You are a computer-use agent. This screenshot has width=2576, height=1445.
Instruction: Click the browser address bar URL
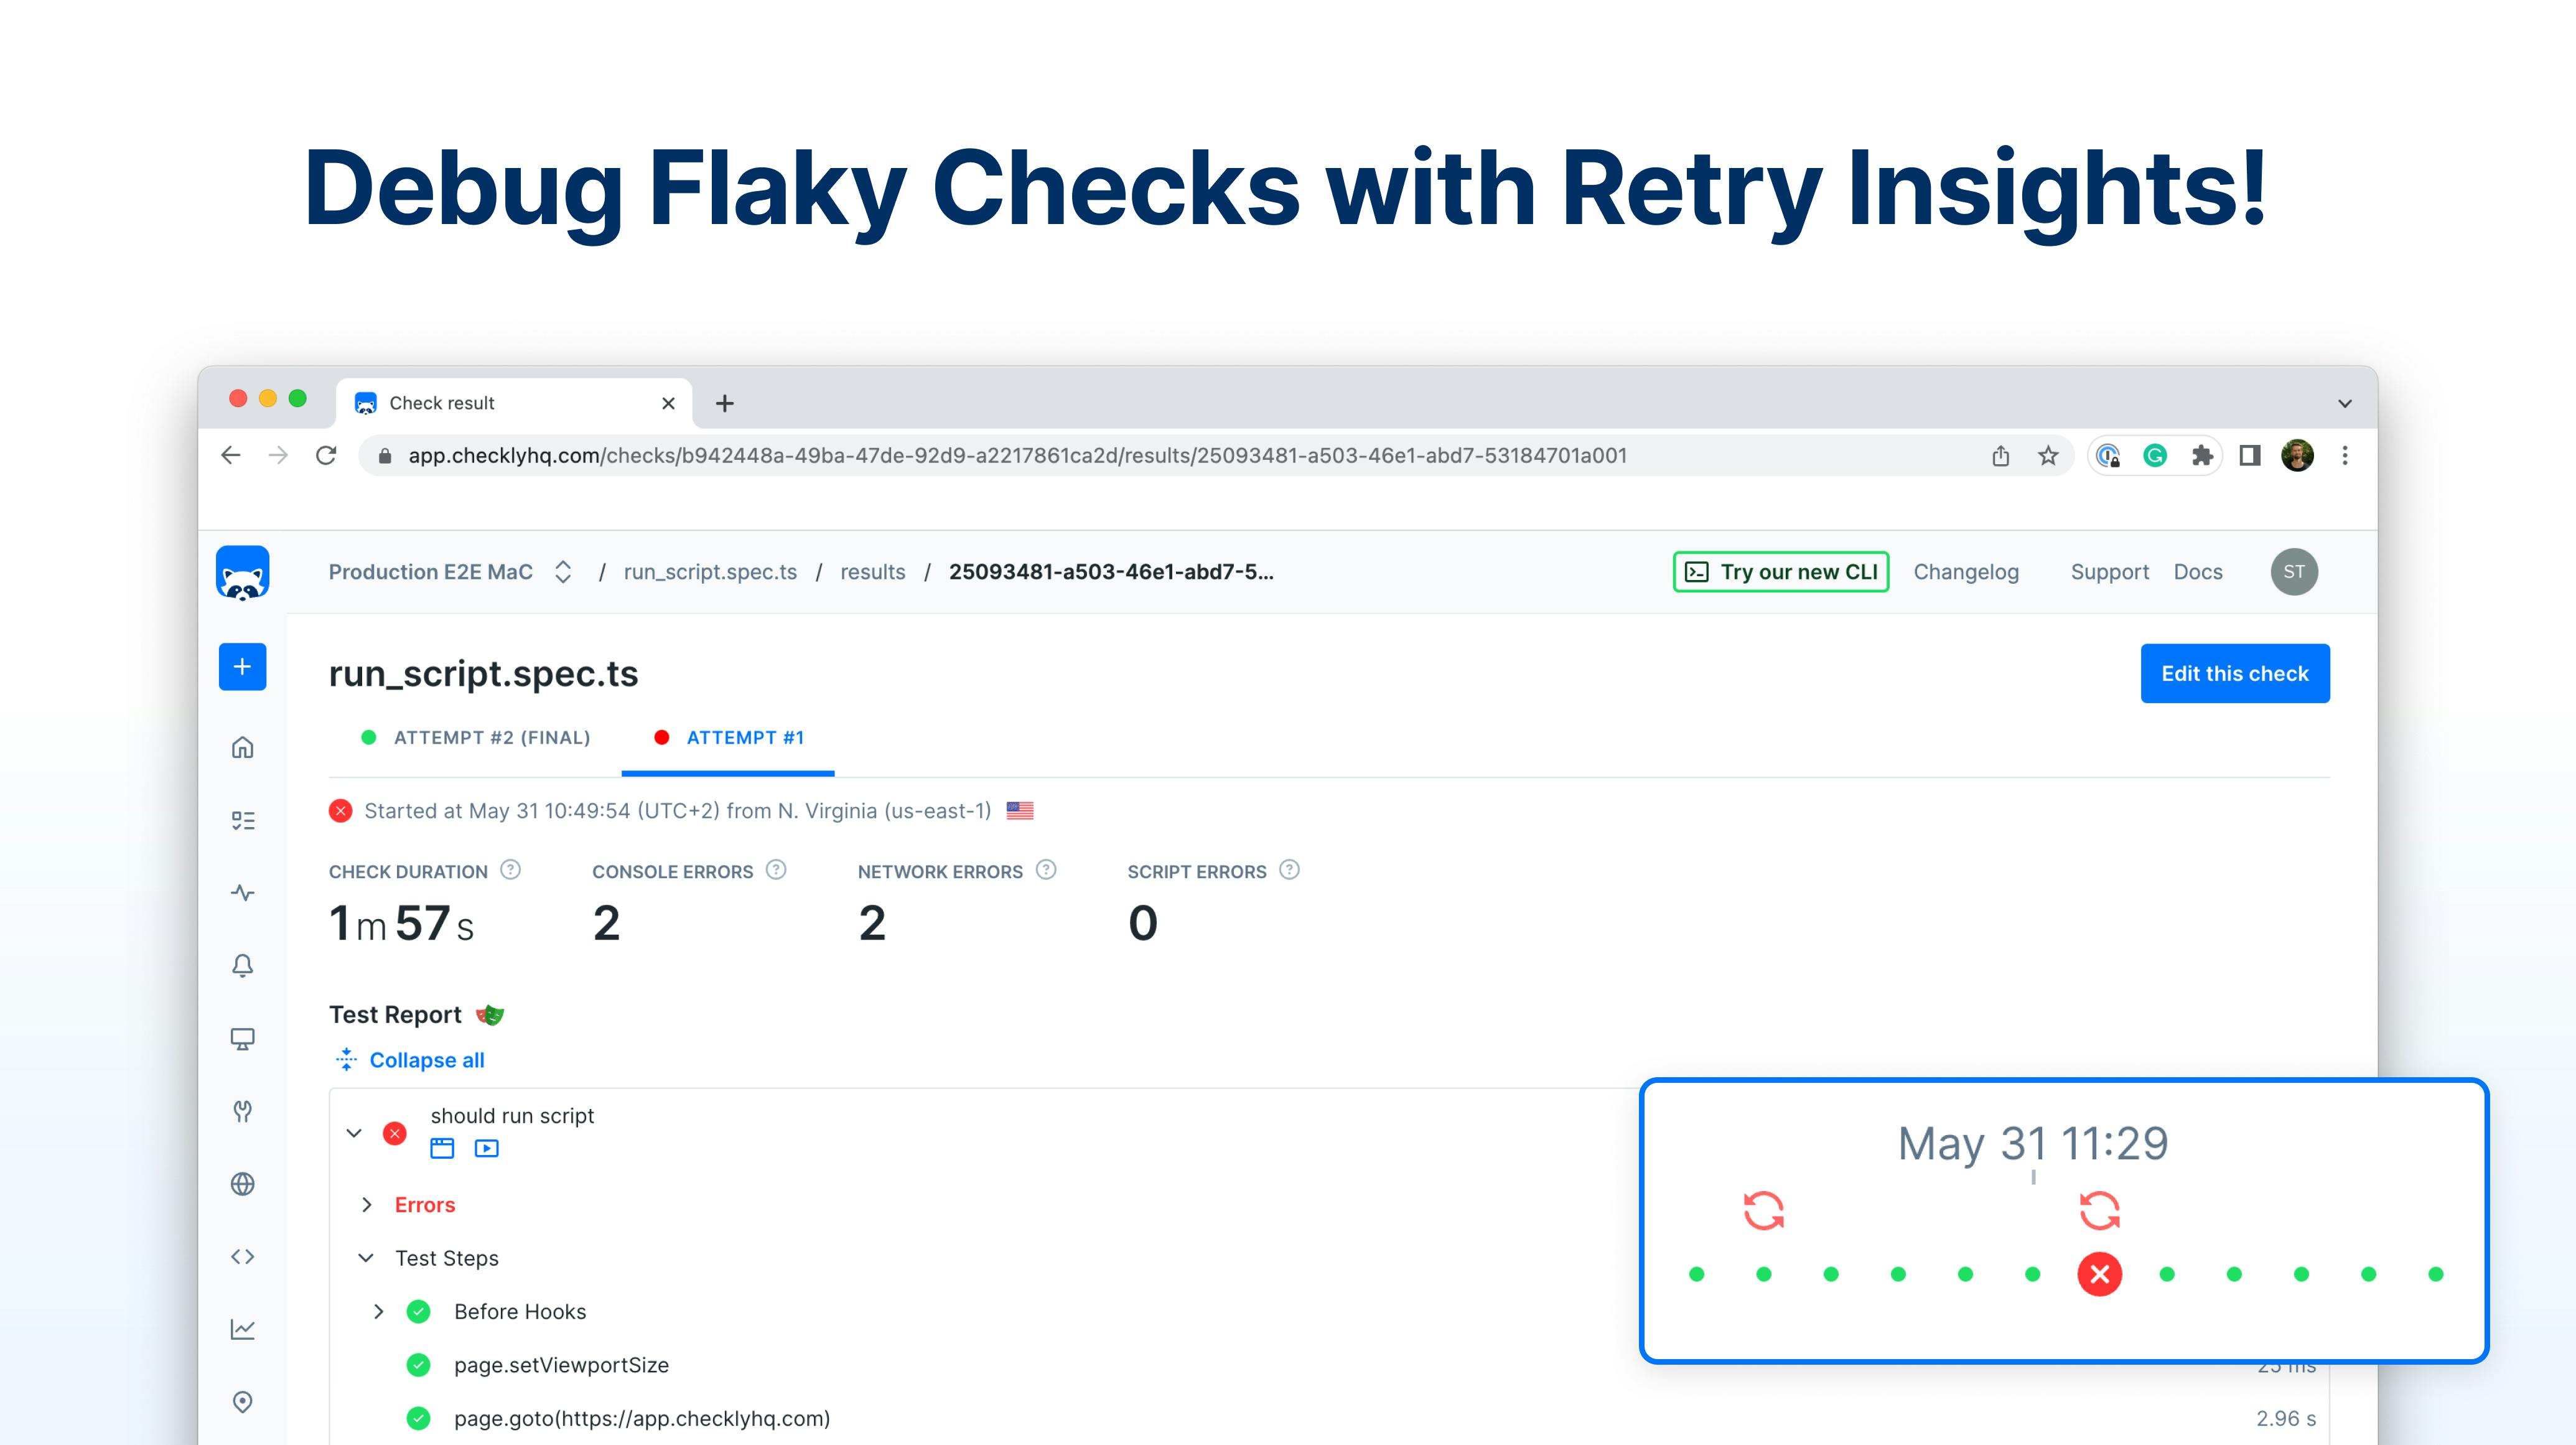[1016, 456]
